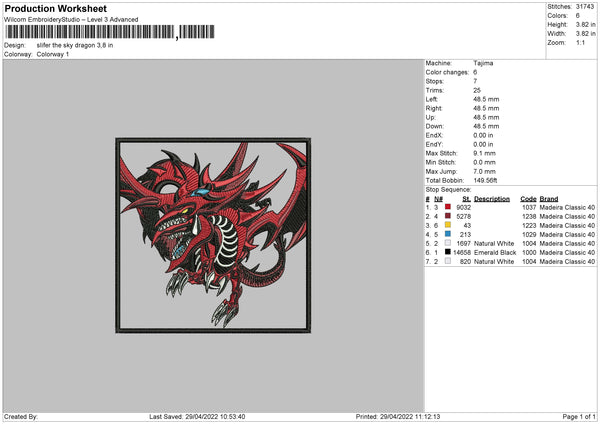
Task: Click the red swatch in stop row 1
Action: tap(448, 207)
